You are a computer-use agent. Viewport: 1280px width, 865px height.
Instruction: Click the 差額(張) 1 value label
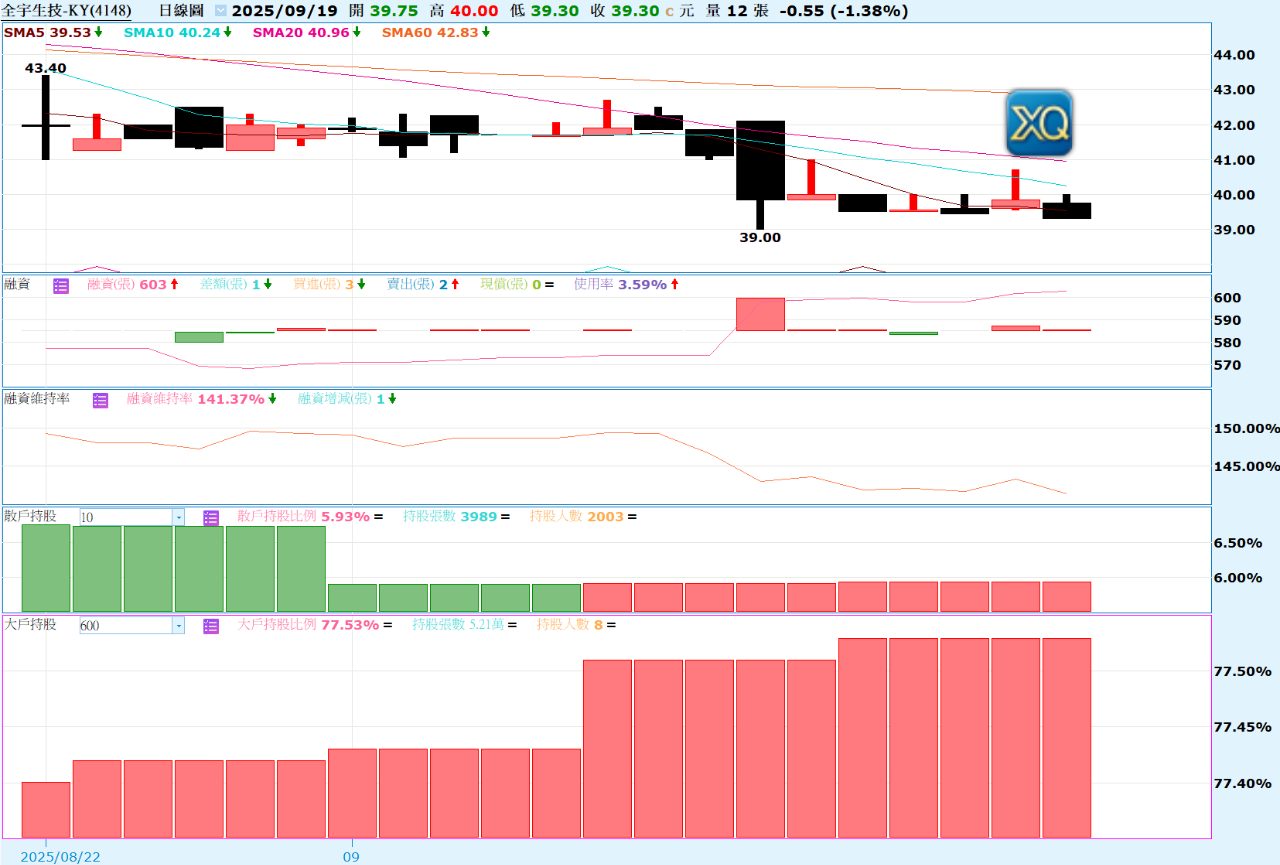point(236,285)
